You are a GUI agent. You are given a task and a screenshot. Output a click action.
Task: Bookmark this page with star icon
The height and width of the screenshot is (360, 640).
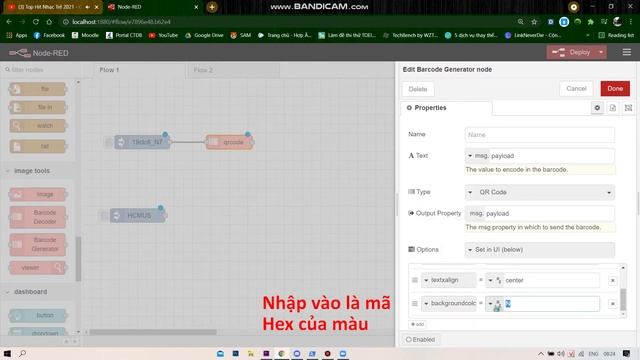click(534, 22)
